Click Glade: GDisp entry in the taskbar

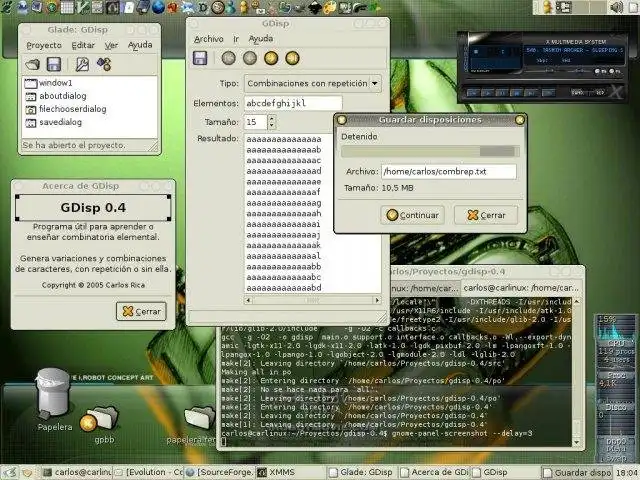[x=362, y=472]
